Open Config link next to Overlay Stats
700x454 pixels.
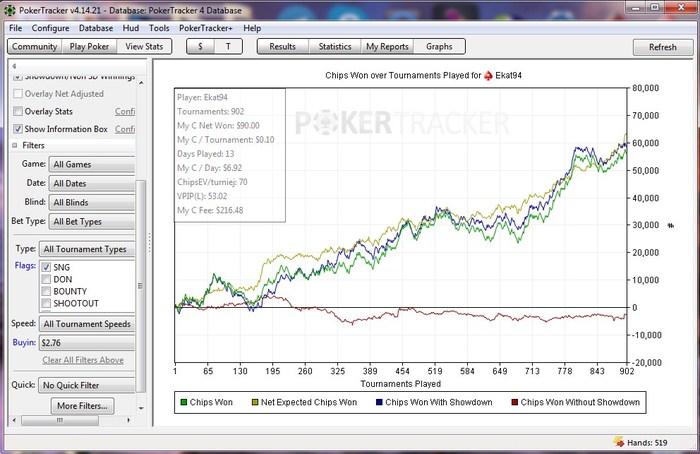[x=125, y=111]
